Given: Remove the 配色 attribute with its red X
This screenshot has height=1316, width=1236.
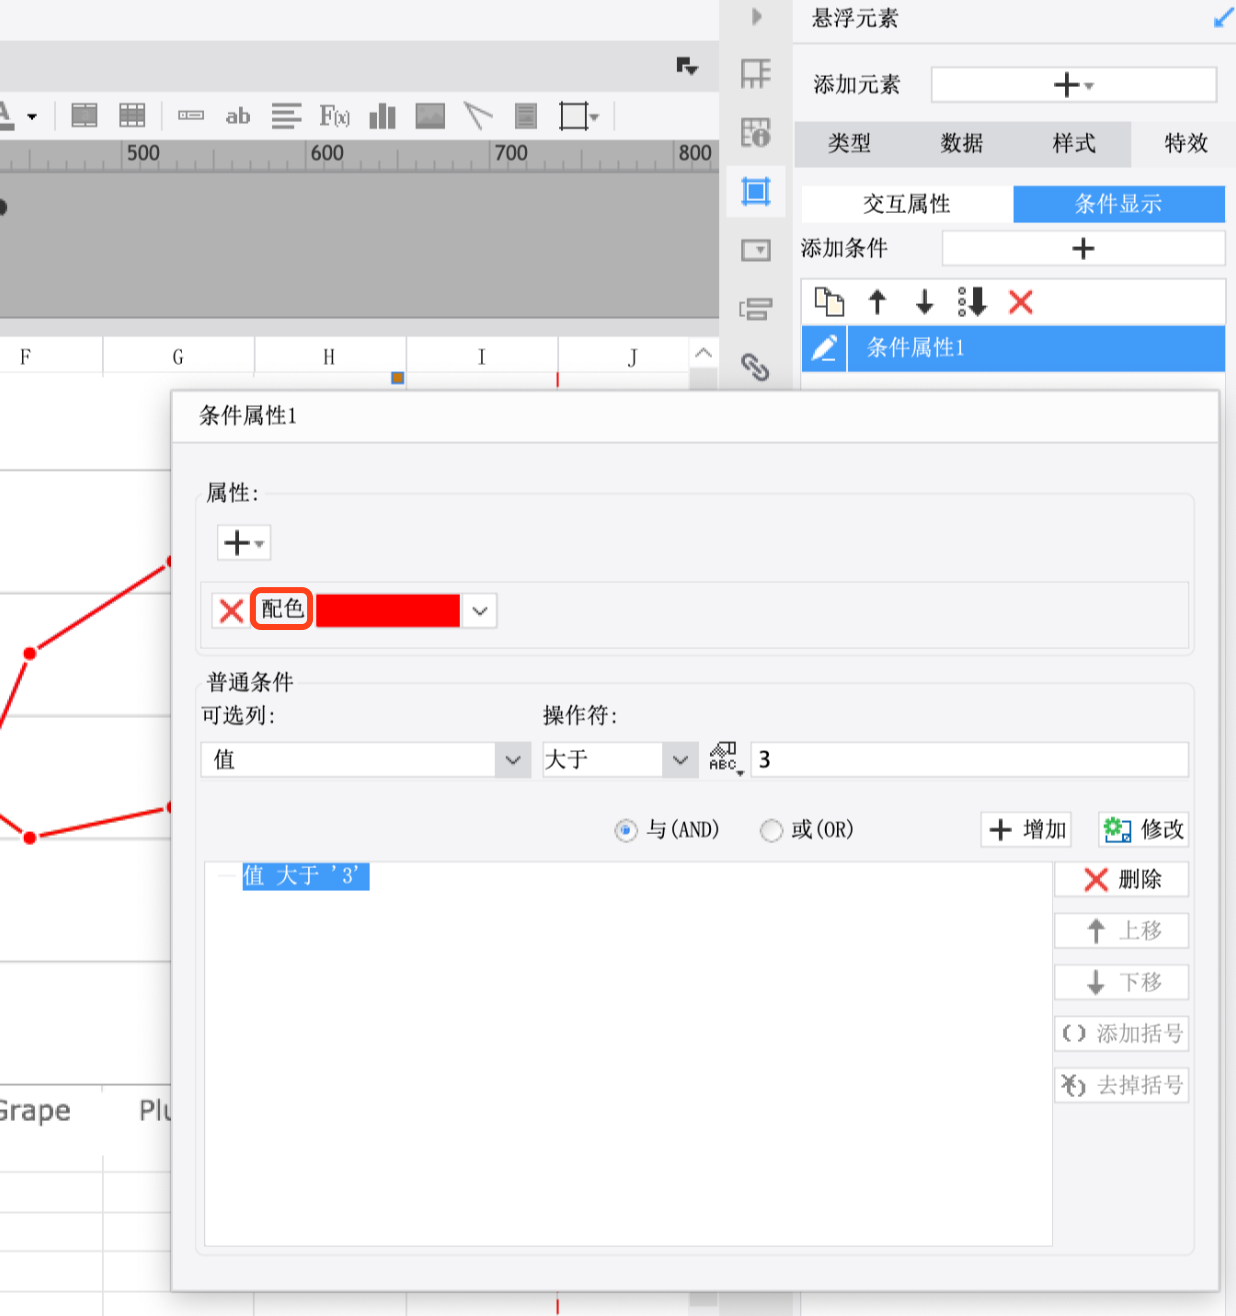Looking at the screenshot, I should [x=231, y=611].
